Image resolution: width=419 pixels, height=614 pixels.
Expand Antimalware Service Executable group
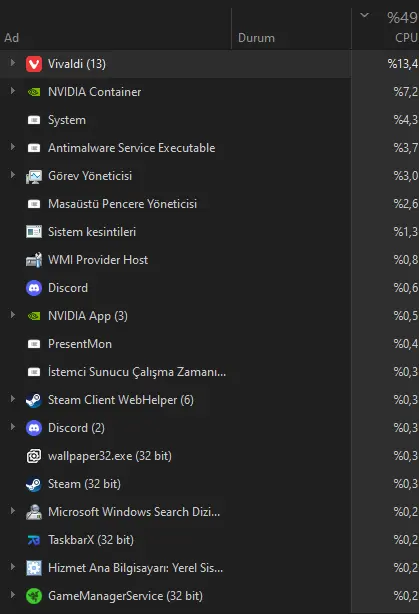point(13,147)
